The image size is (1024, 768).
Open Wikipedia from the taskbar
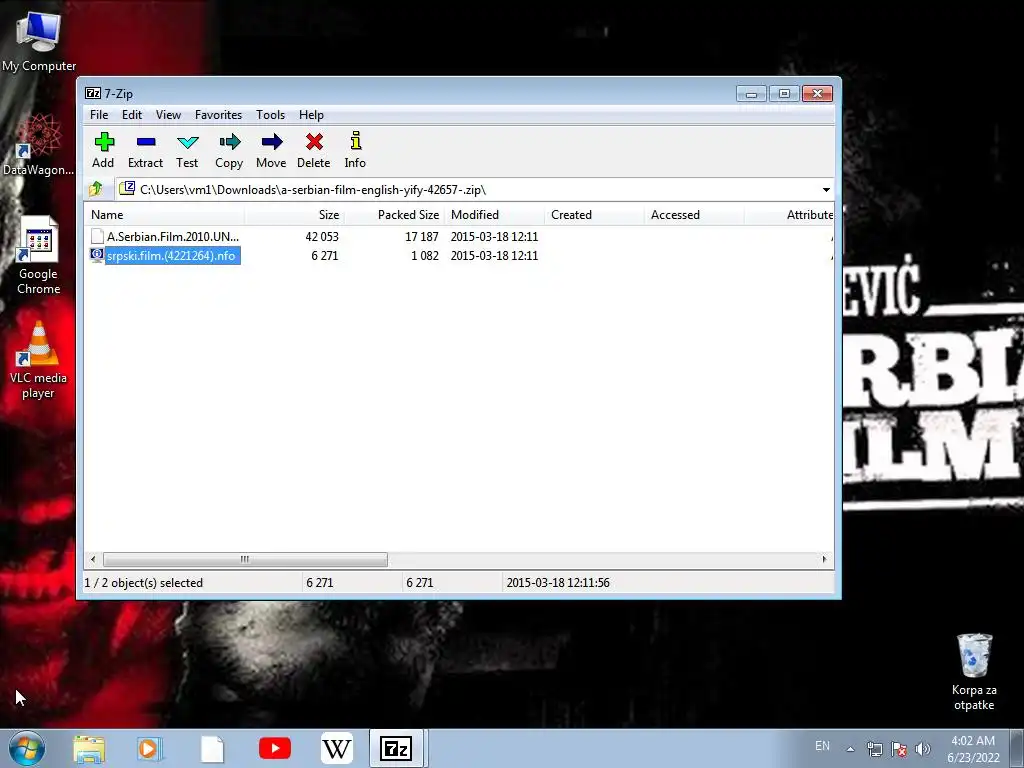coord(337,748)
